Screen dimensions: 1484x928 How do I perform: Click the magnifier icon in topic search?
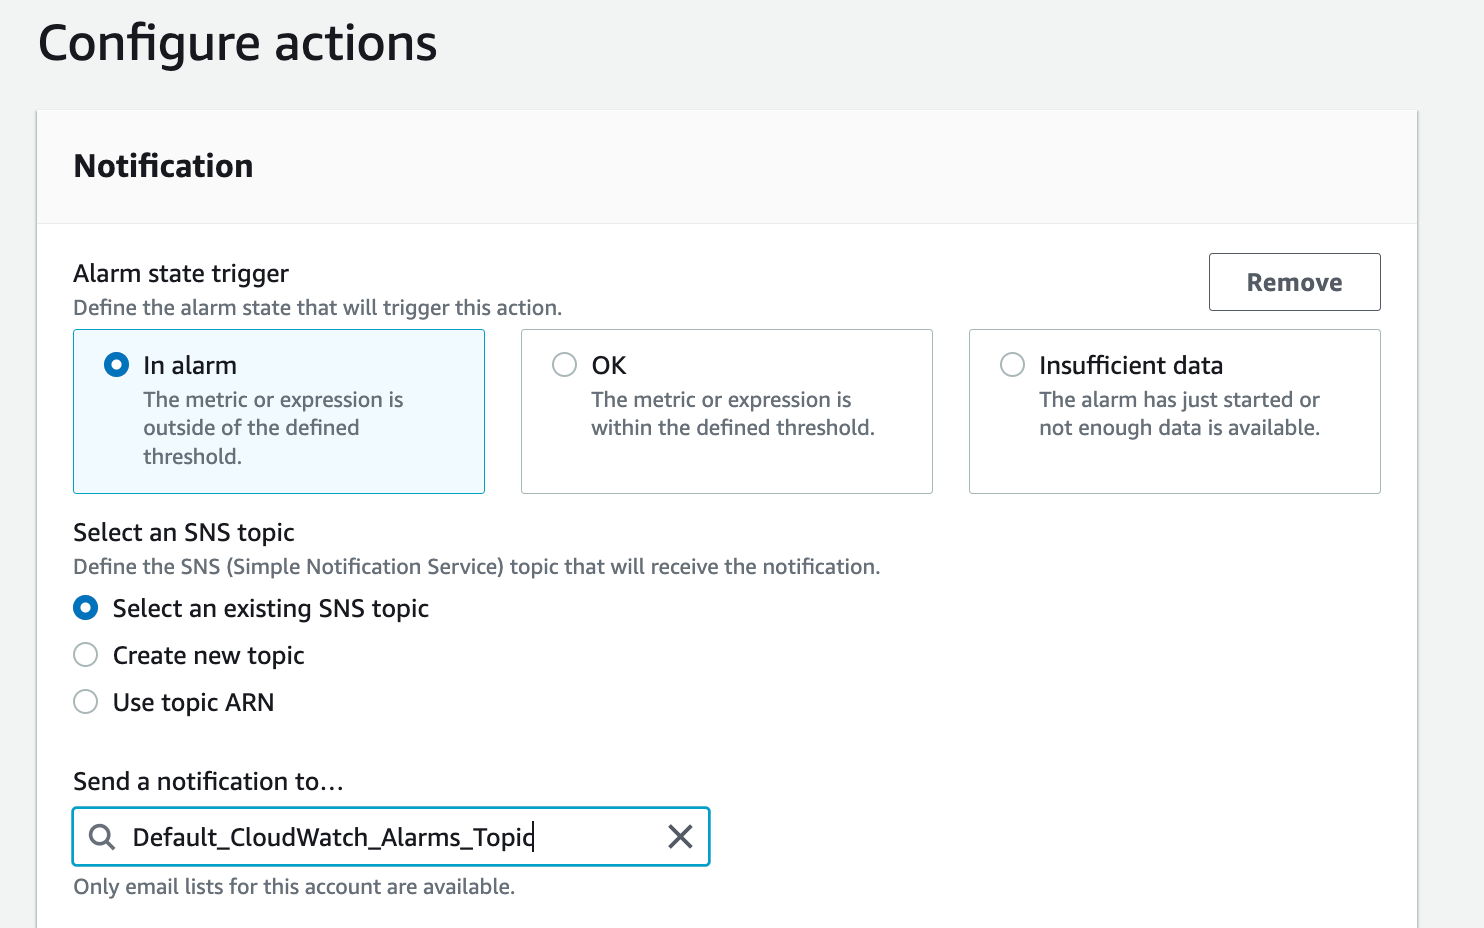coord(102,837)
